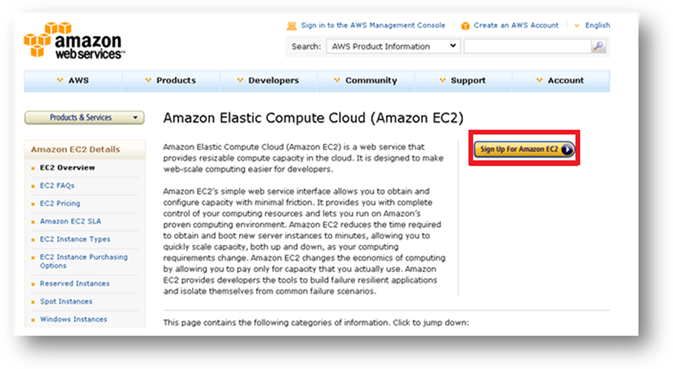Open the AWS Product Information search dropdown
Image resolution: width=673 pixels, height=369 pixels.
click(393, 46)
